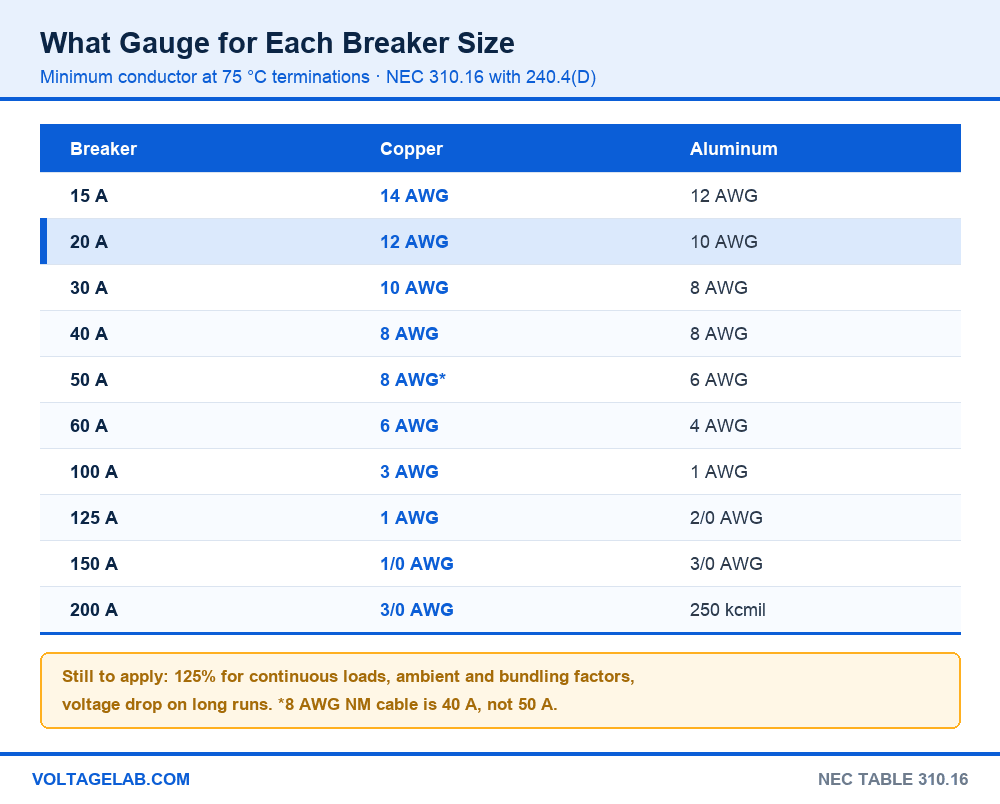The width and height of the screenshot is (1000, 804).
Task: Click the 3/0 AWG copper cell in 200 A row
Action: click(417, 610)
